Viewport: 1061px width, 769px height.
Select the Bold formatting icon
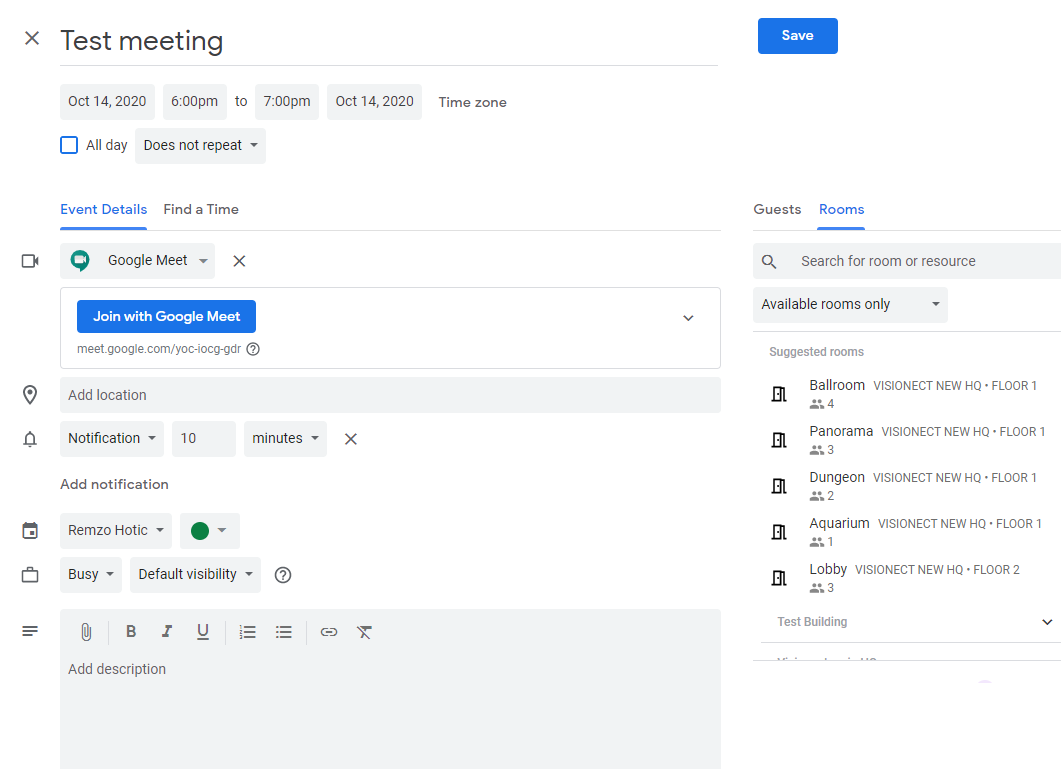(x=131, y=631)
